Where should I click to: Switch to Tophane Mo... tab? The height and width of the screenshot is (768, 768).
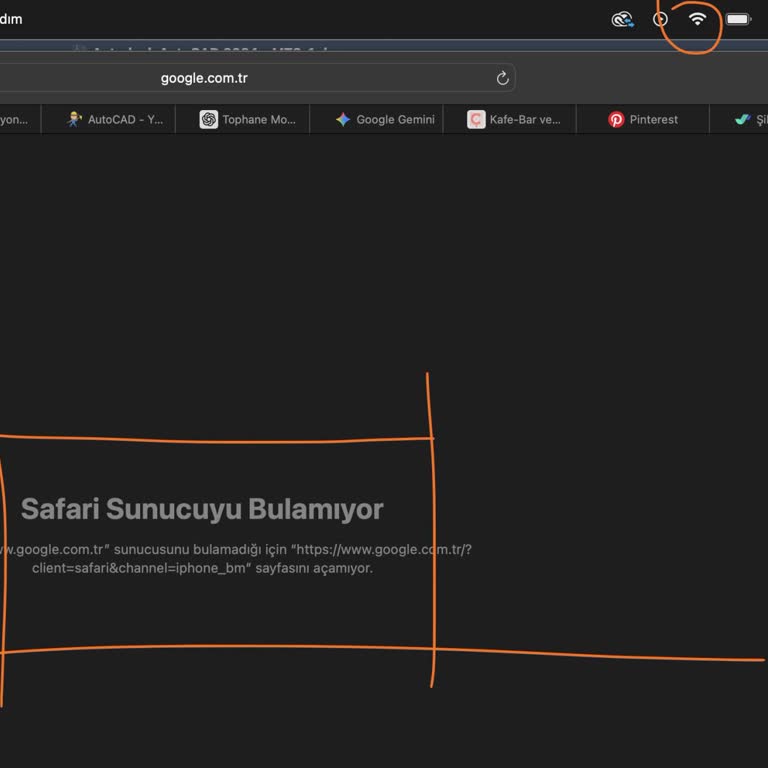242,119
